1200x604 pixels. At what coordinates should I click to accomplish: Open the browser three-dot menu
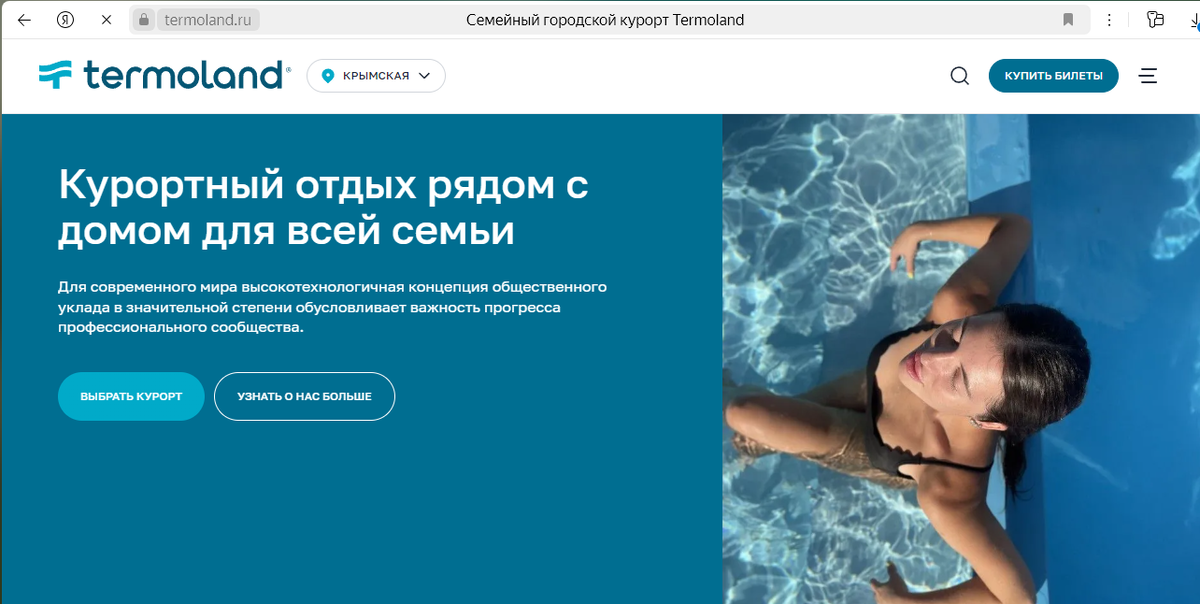tap(1111, 20)
